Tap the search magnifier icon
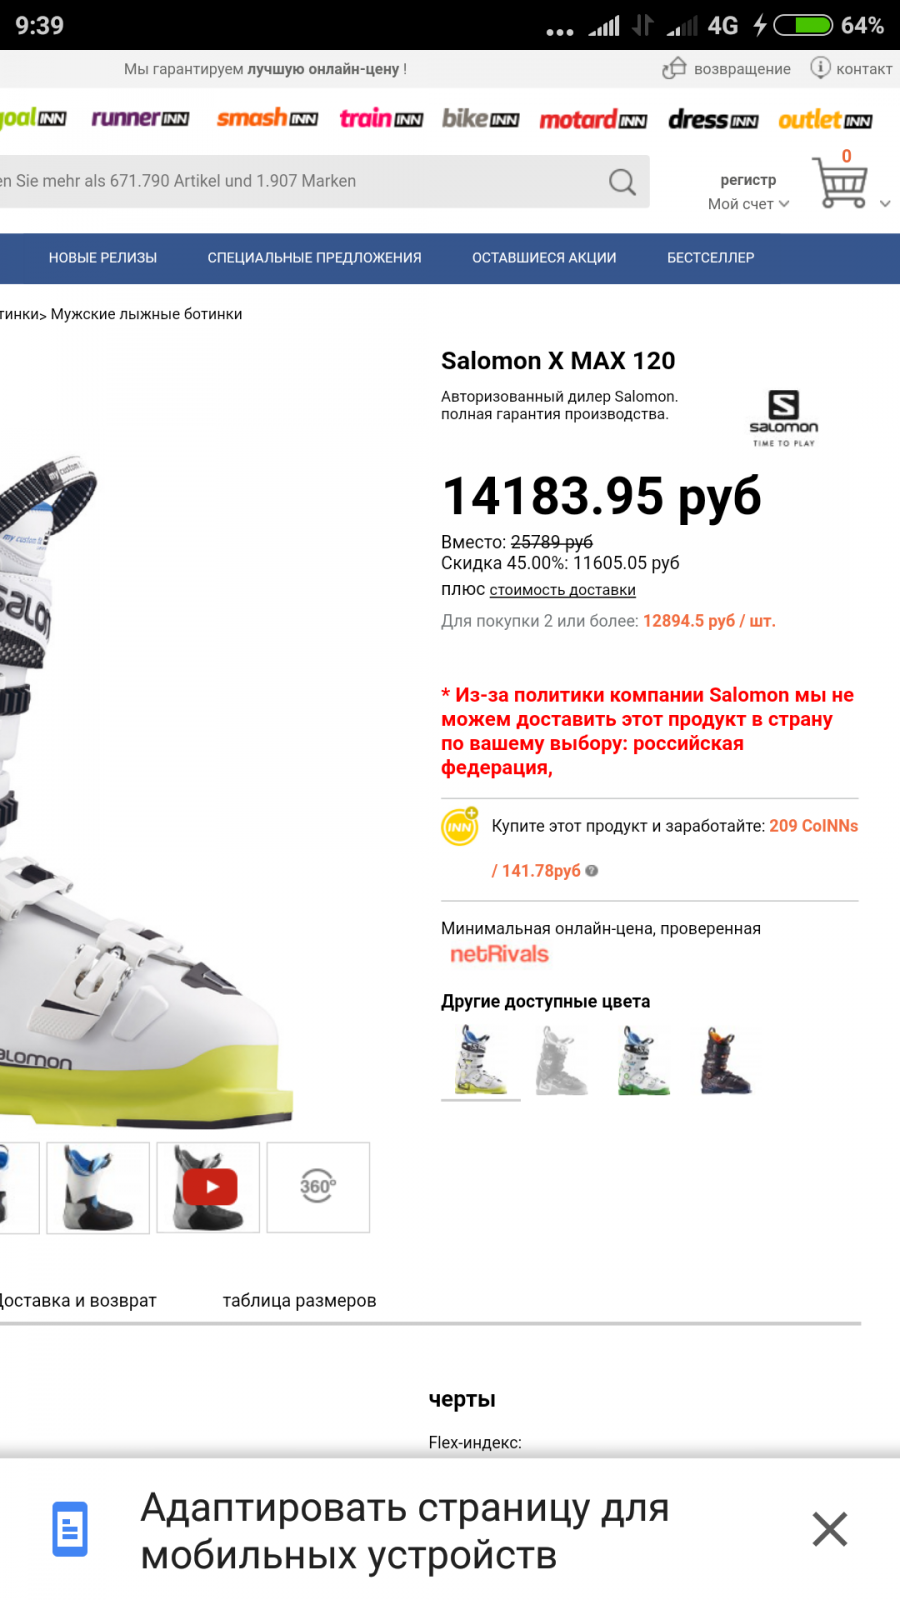The height and width of the screenshot is (1600, 900). (622, 181)
